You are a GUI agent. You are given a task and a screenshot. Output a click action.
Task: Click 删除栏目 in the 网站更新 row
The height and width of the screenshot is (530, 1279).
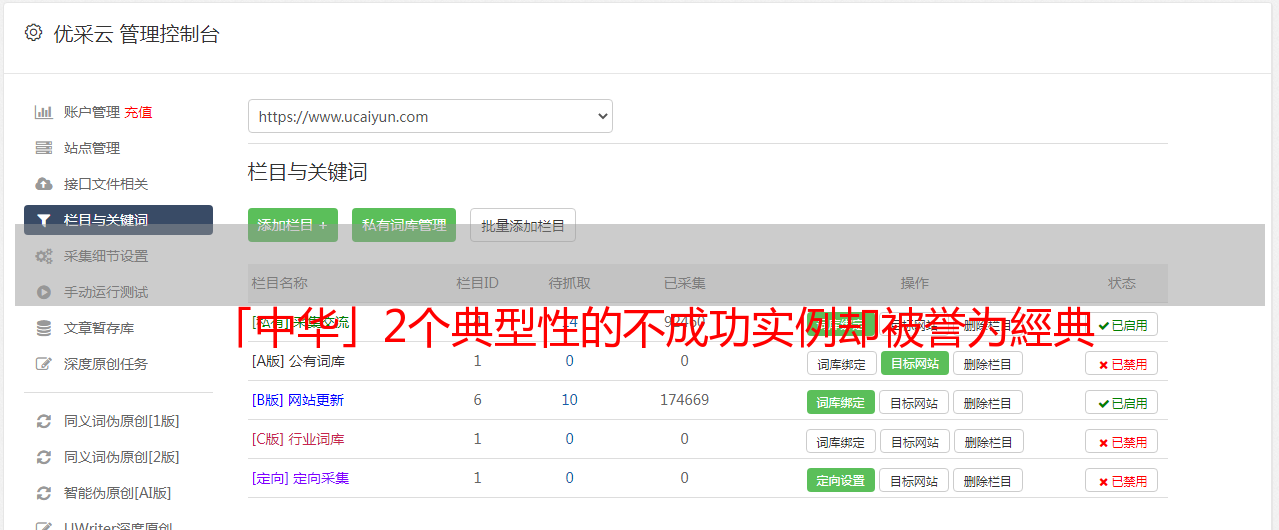click(988, 403)
